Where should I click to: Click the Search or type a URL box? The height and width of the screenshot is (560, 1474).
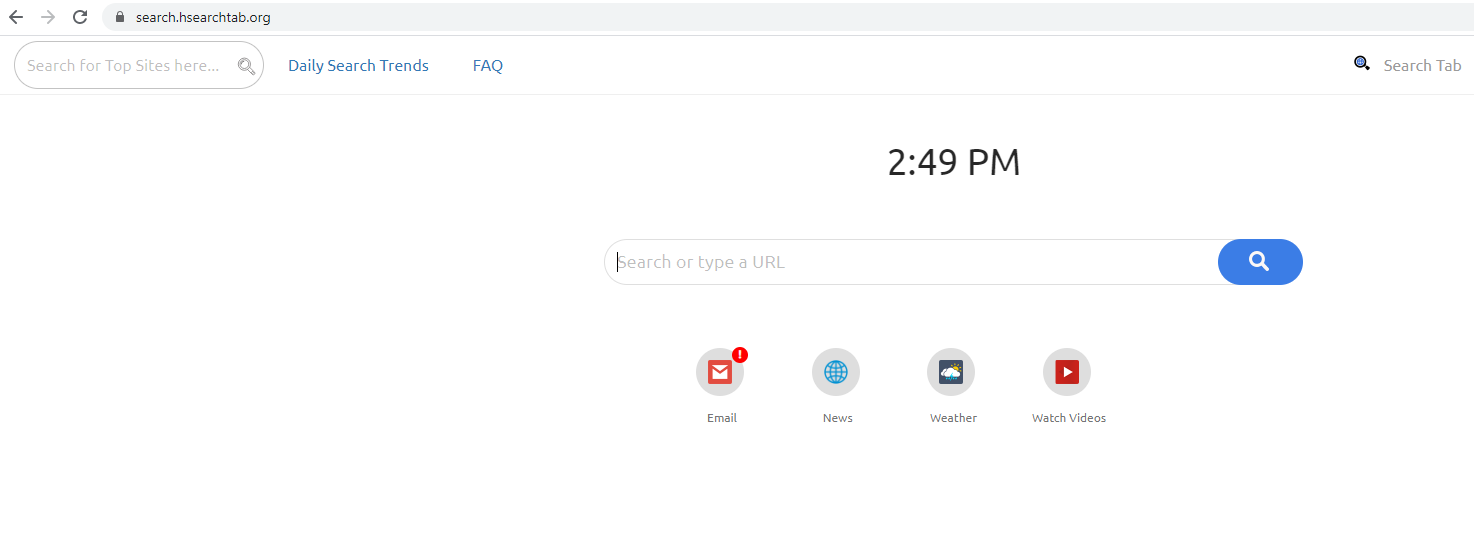tap(910, 262)
